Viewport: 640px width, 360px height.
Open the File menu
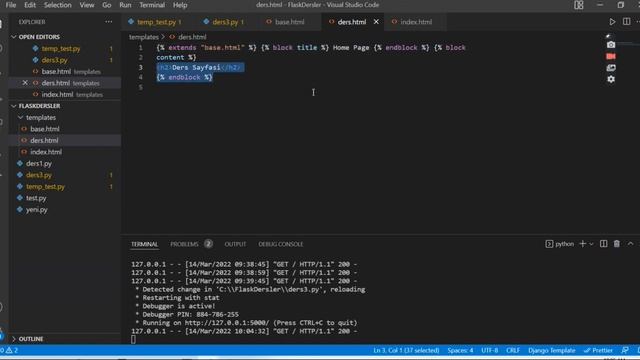[x=11, y=5]
